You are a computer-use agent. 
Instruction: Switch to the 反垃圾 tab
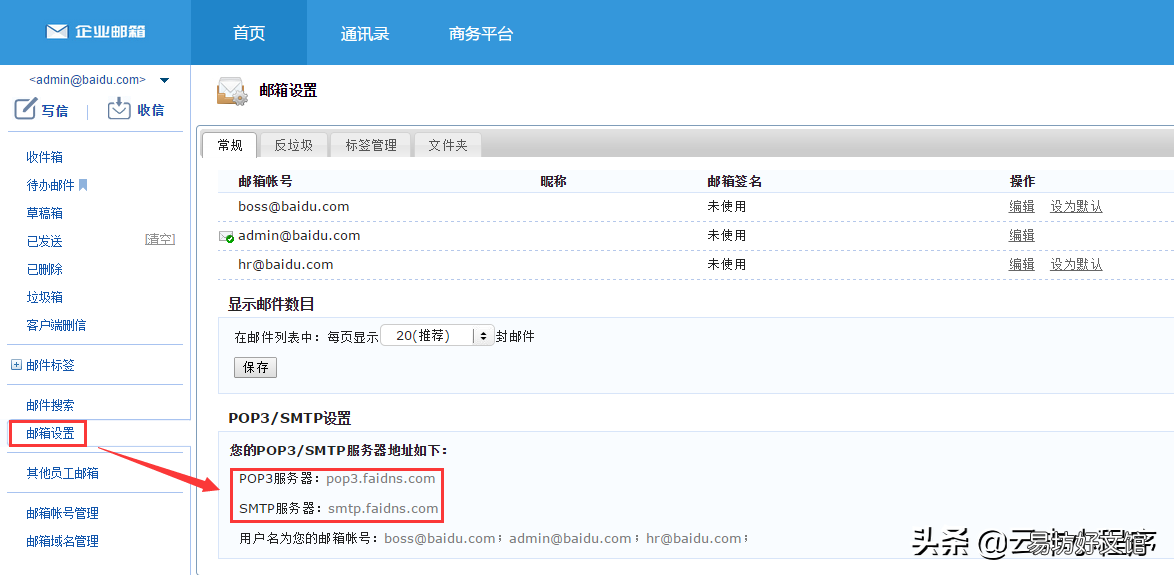click(294, 145)
